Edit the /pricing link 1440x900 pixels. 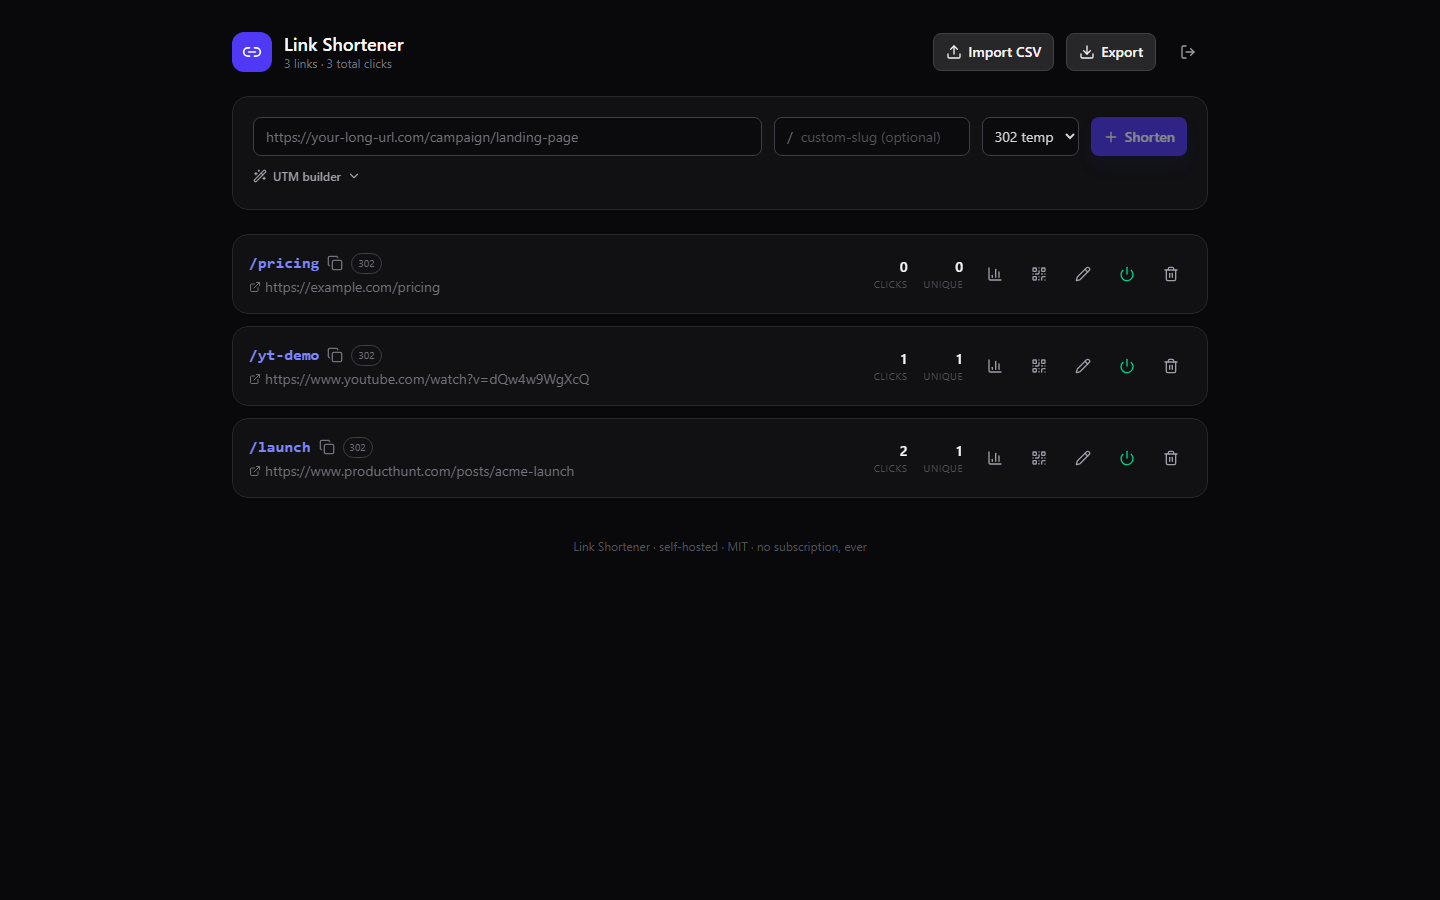(1083, 274)
